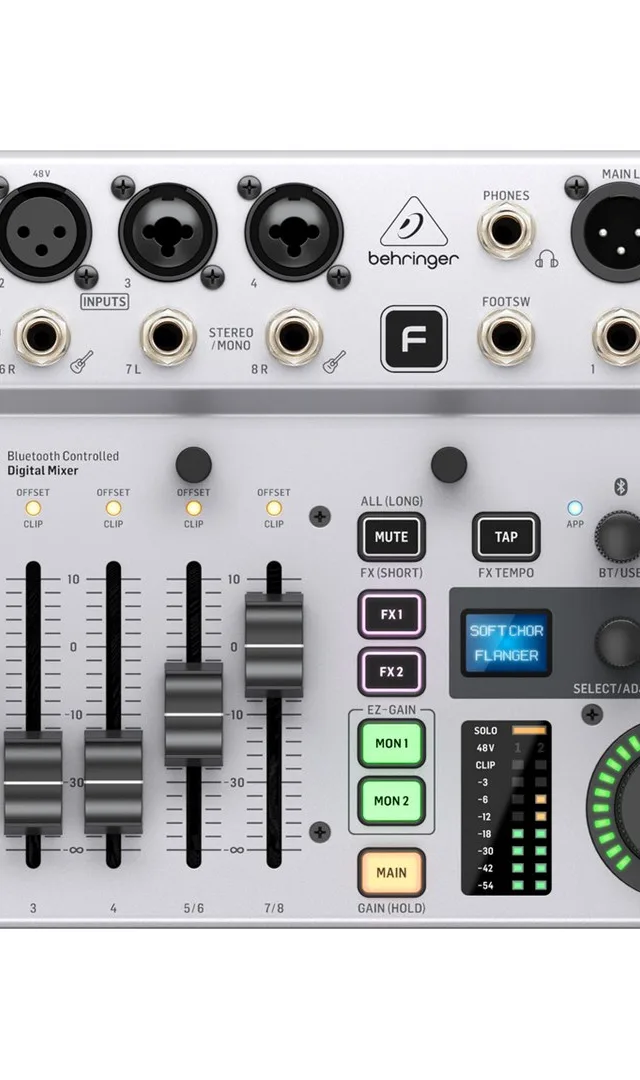Select the MON 2 button

coord(391,801)
